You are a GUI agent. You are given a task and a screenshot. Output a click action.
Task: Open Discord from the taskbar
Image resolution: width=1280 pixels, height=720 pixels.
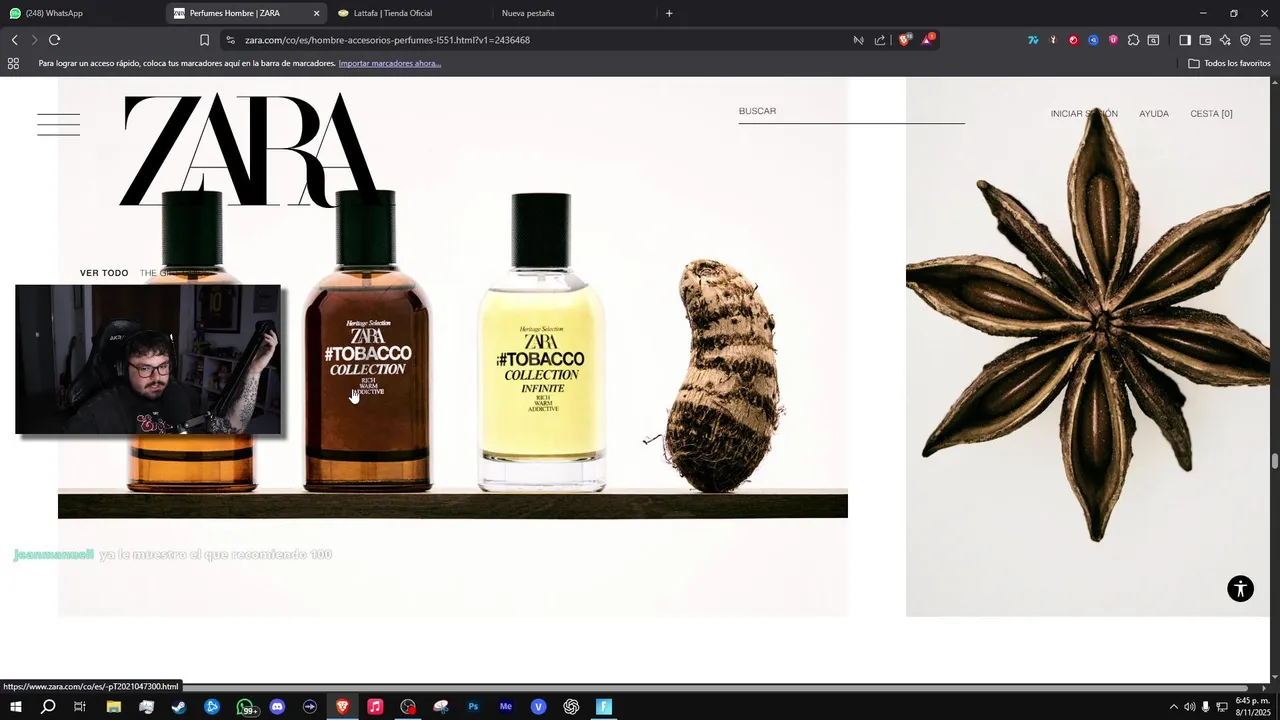pyautogui.click(x=277, y=707)
